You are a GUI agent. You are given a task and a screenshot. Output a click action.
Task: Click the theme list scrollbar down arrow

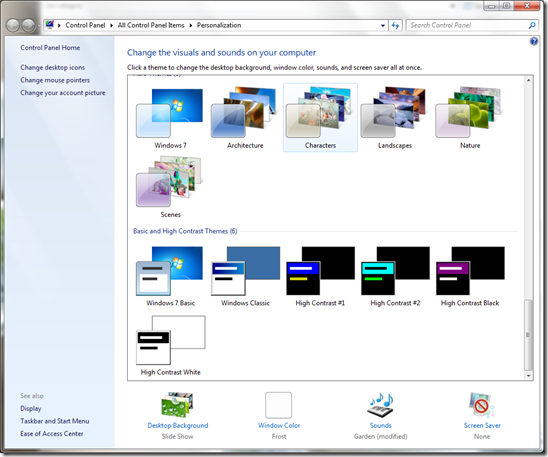pyautogui.click(x=528, y=376)
